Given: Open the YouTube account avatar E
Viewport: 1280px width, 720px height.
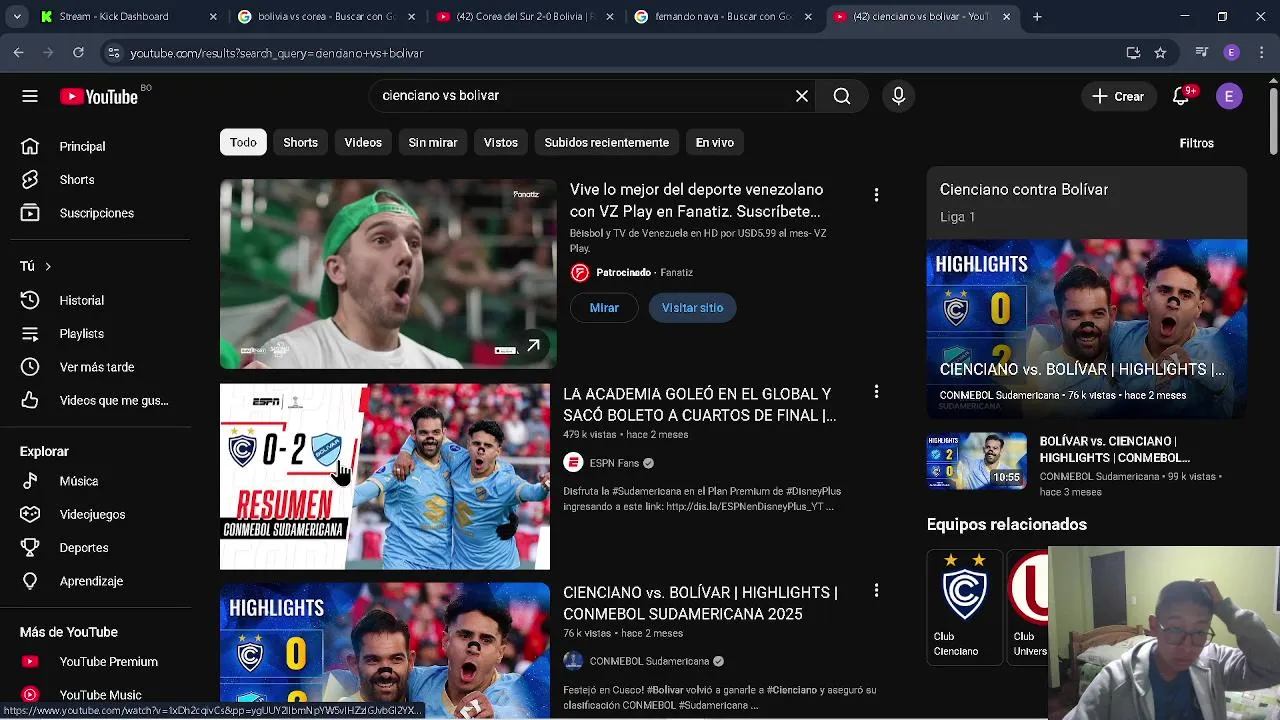Looking at the screenshot, I should click(x=1229, y=96).
